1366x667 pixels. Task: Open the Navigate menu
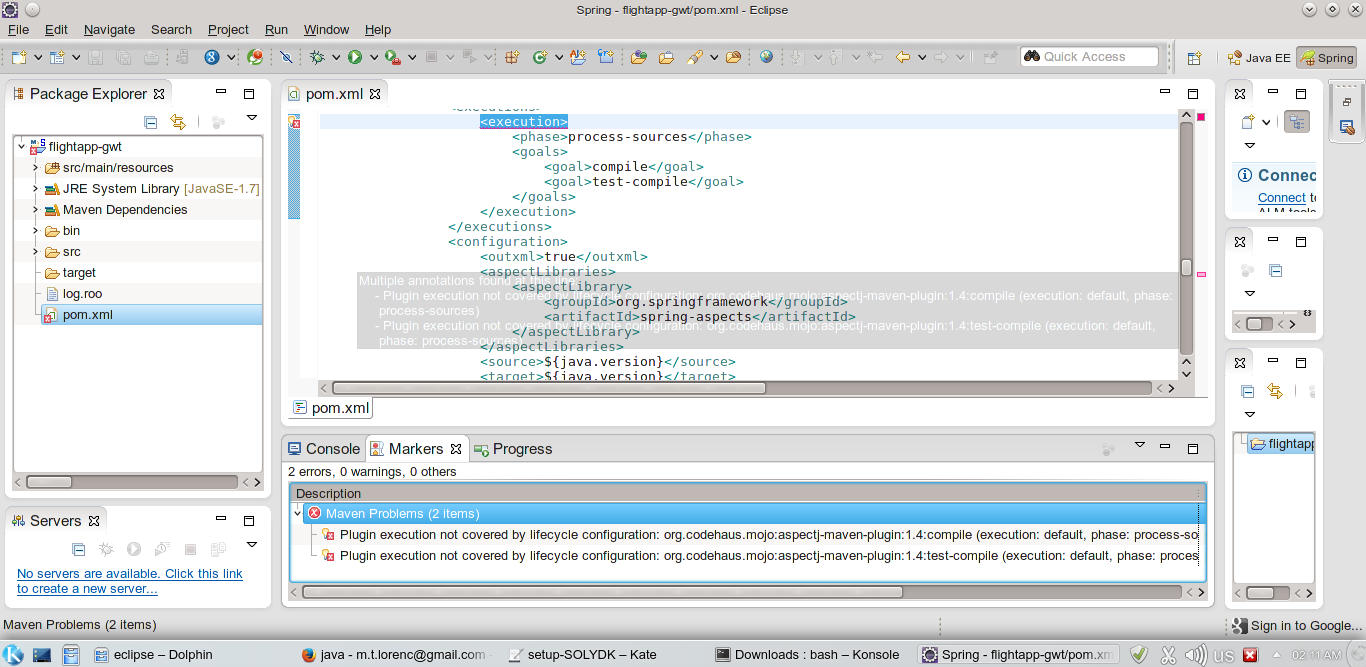tap(109, 29)
